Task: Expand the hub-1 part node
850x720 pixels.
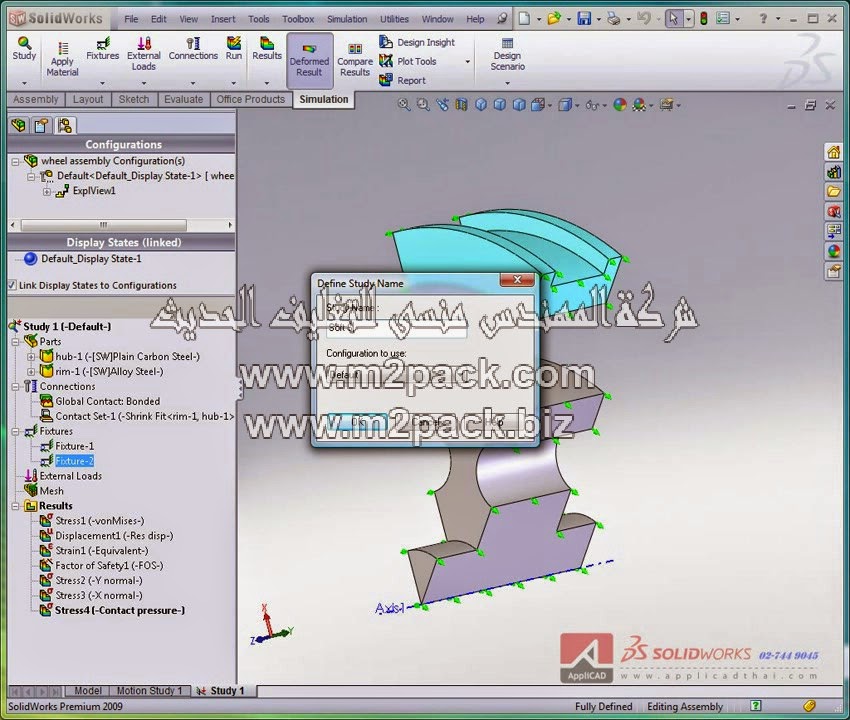Action: click(31, 357)
